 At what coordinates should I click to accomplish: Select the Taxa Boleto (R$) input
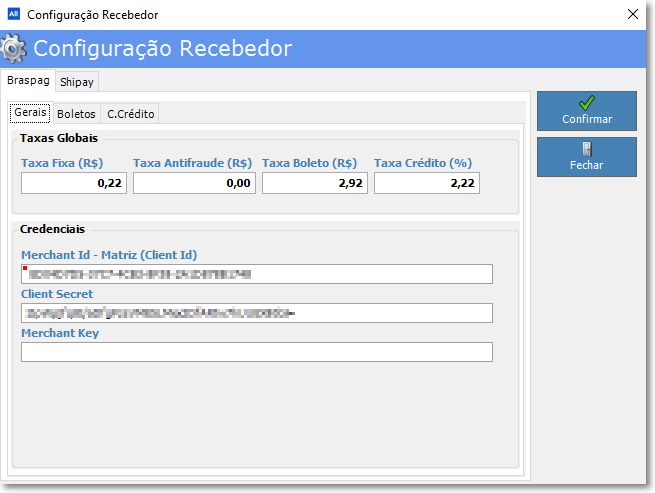point(314,183)
